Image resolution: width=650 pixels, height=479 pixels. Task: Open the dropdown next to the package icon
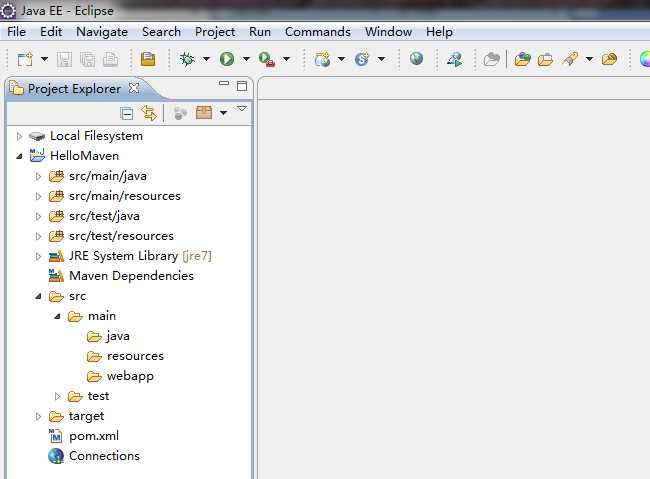pyautogui.click(x=223, y=113)
